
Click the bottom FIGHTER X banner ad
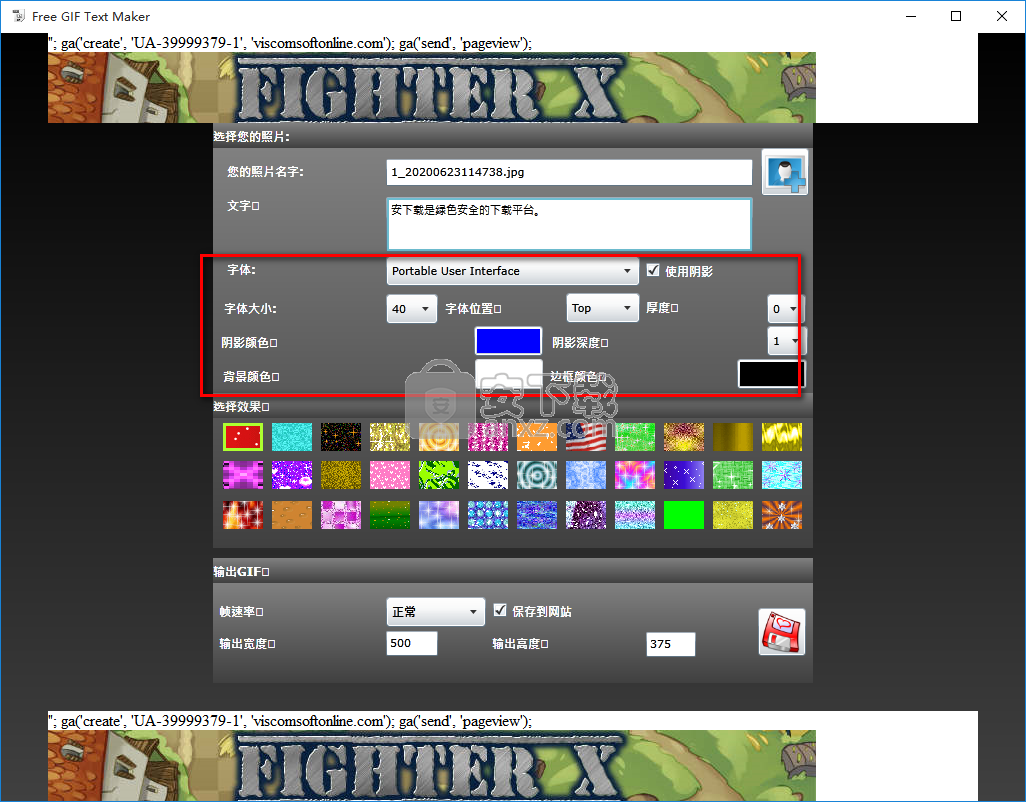click(x=432, y=765)
